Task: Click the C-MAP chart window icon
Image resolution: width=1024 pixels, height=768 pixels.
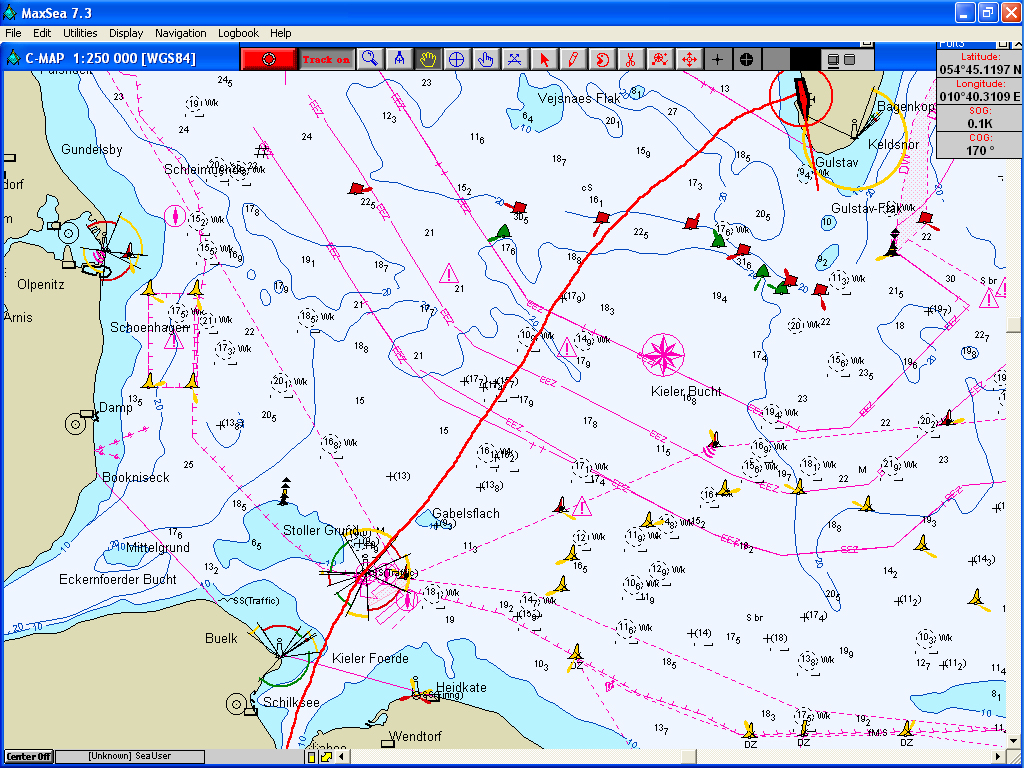Action: point(12,58)
